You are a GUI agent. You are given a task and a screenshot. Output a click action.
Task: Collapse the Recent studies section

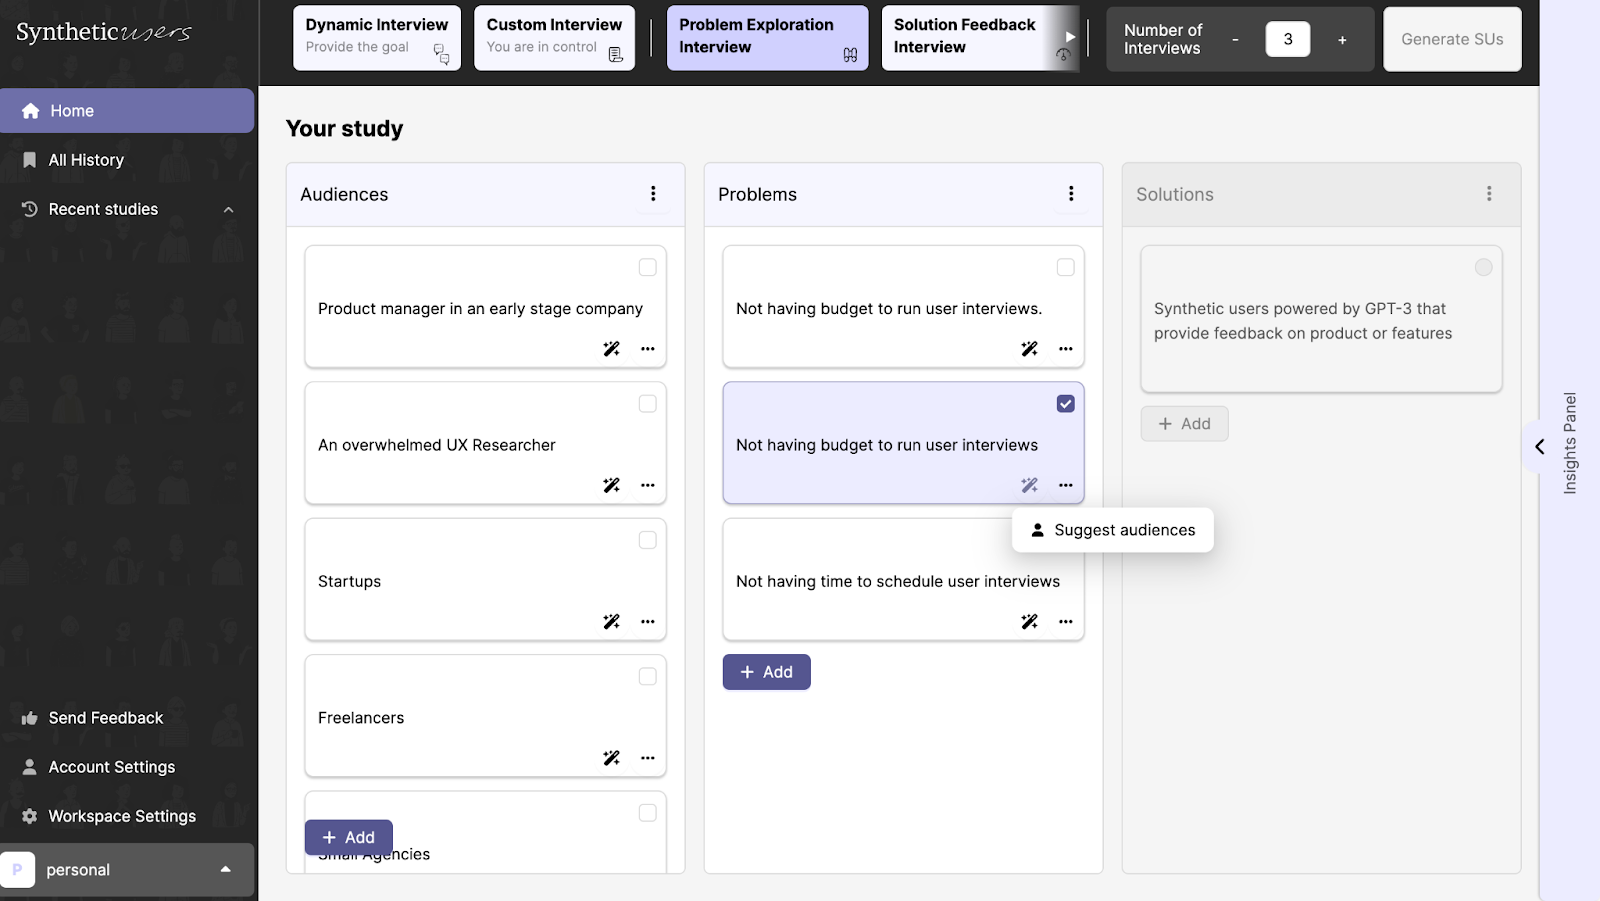click(x=227, y=209)
